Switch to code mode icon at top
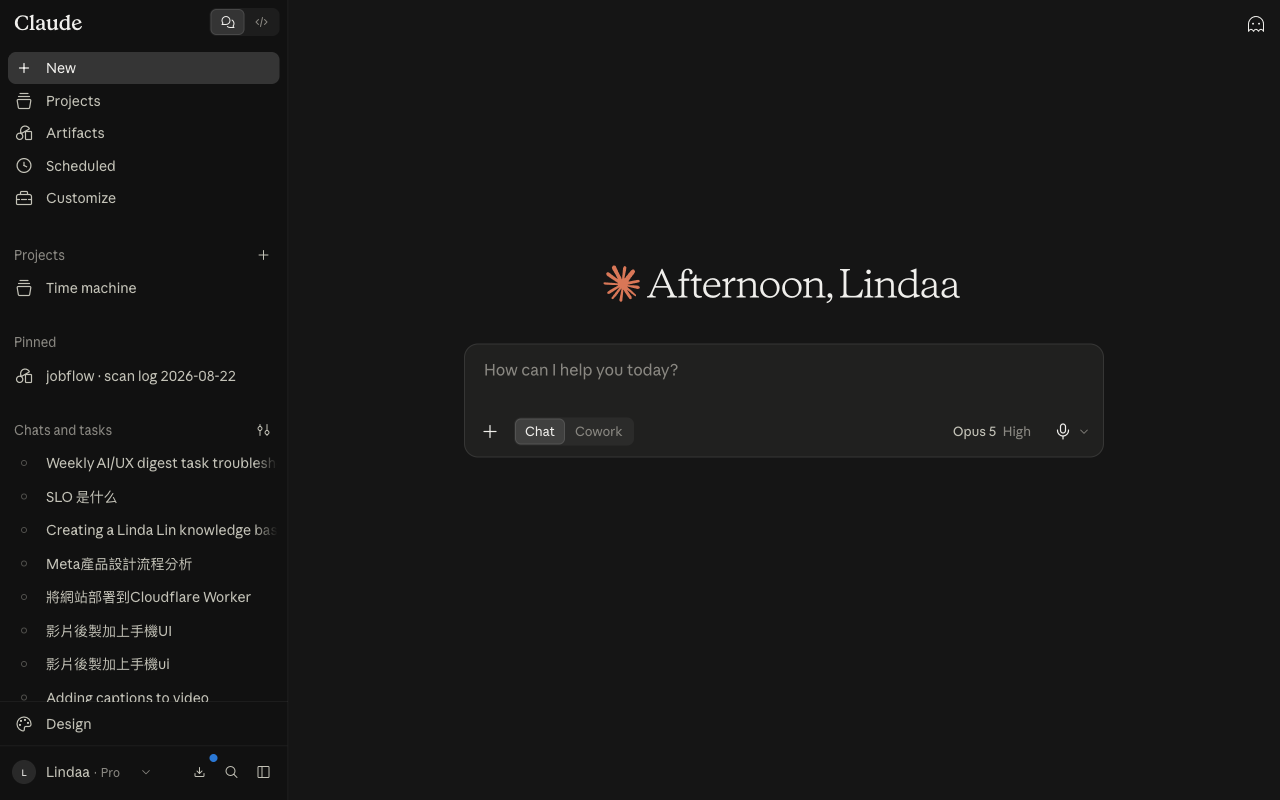 [x=262, y=22]
